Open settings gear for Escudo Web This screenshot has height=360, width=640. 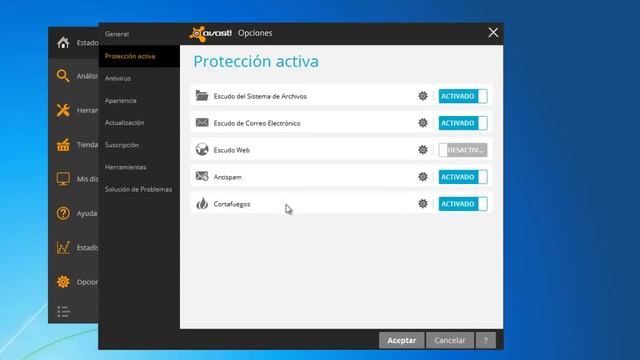pos(422,150)
